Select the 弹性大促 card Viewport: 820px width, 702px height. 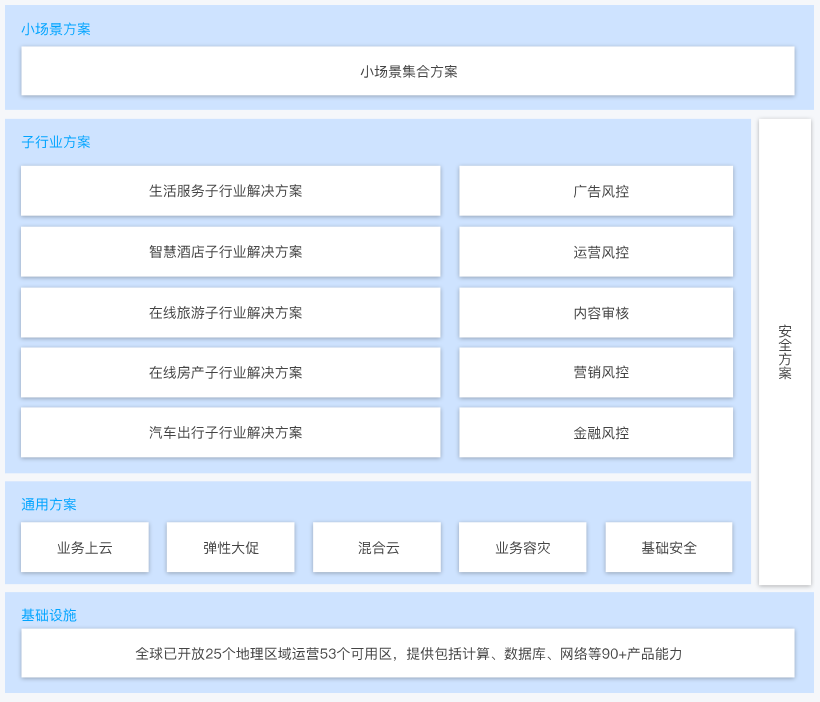pyautogui.click(x=230, y=547)
